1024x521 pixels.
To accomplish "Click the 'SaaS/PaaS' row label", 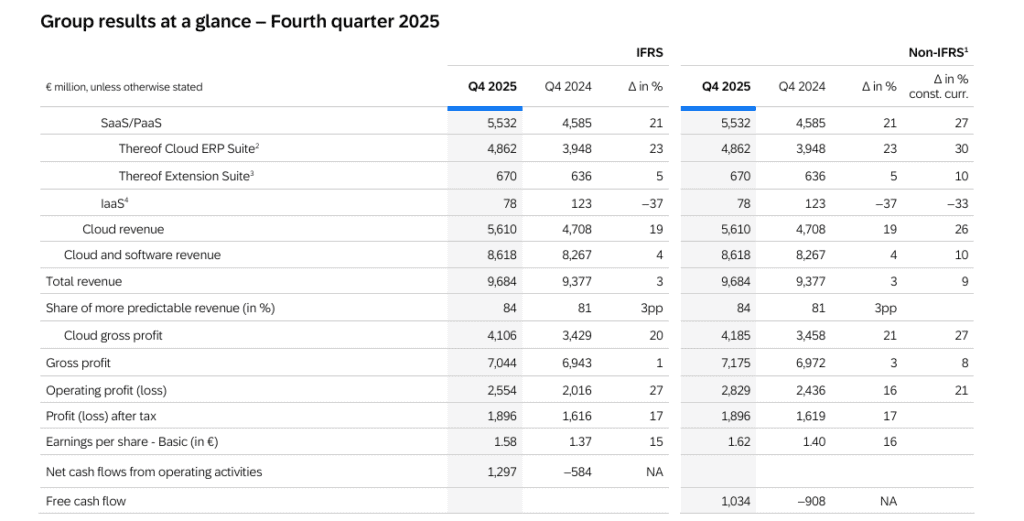I will [x=131, y=123].
